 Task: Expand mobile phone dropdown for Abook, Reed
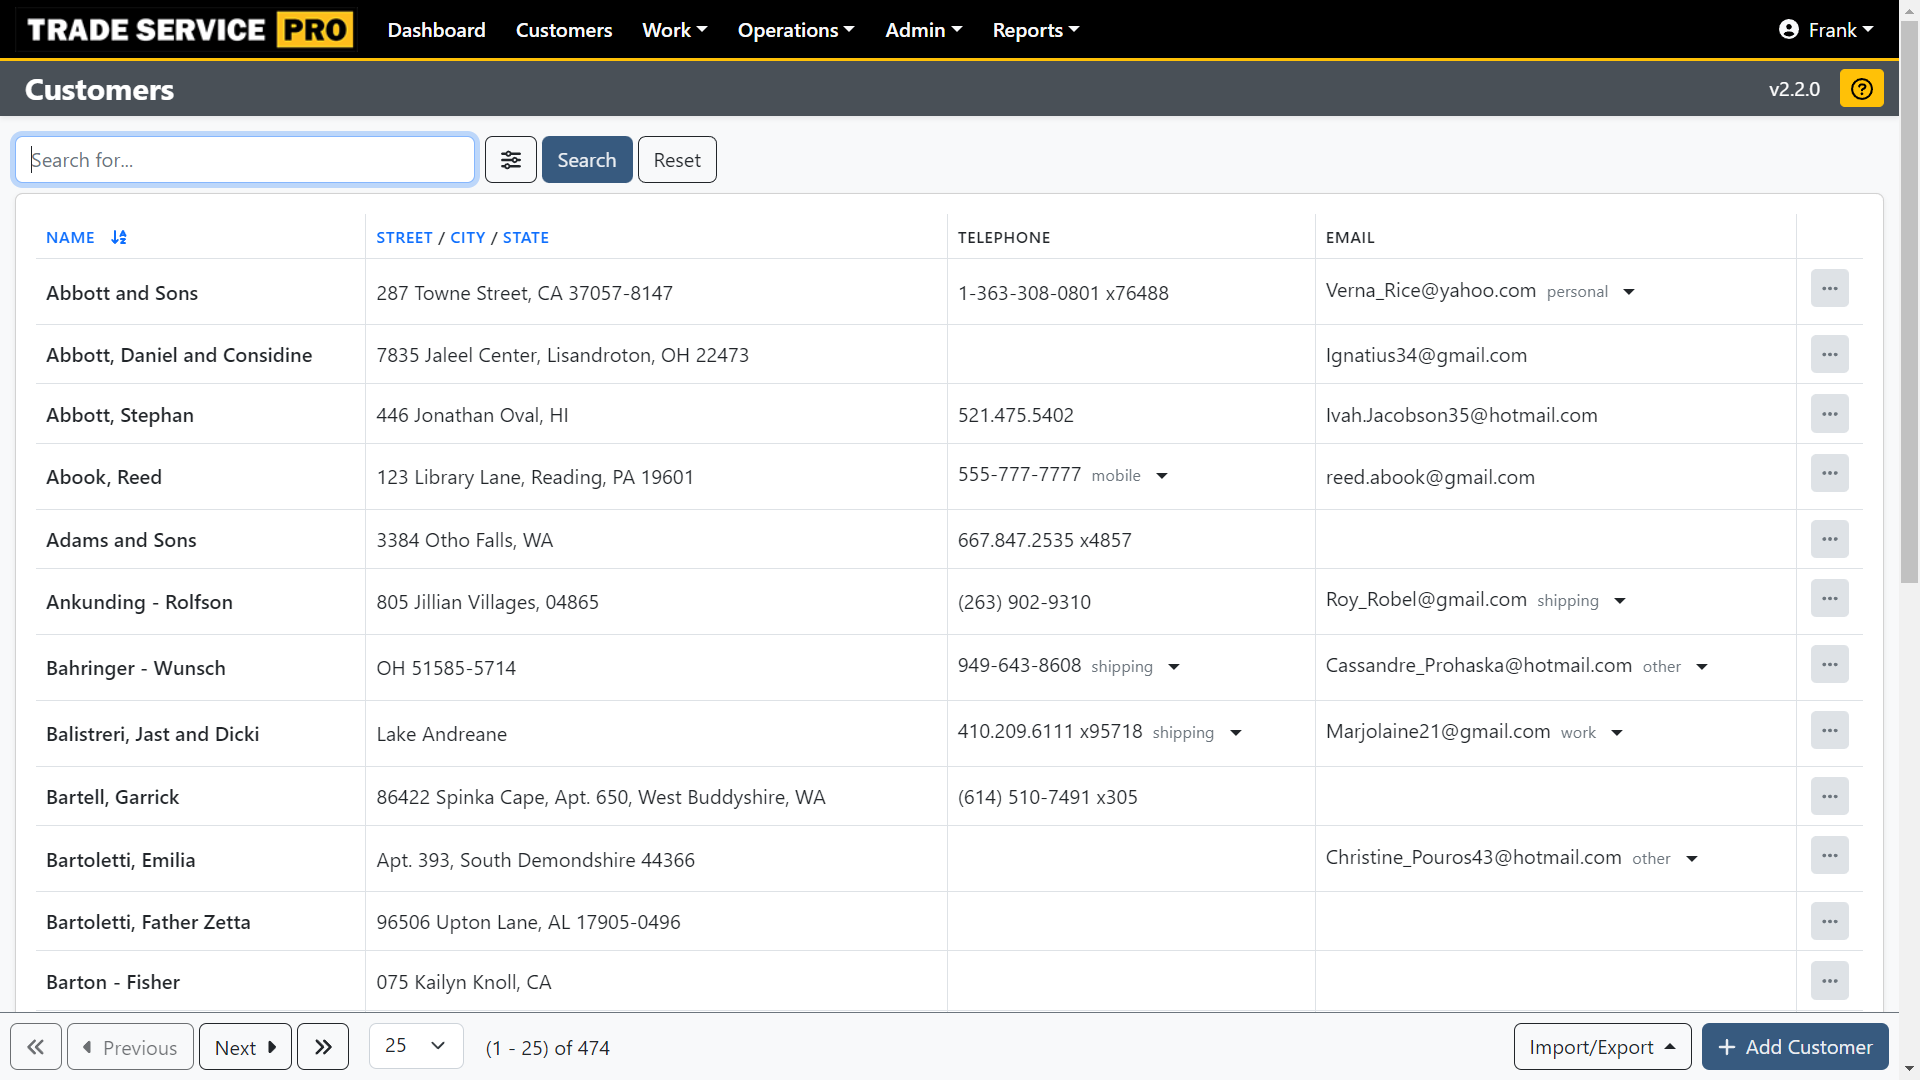click(x=1161, y=476)
